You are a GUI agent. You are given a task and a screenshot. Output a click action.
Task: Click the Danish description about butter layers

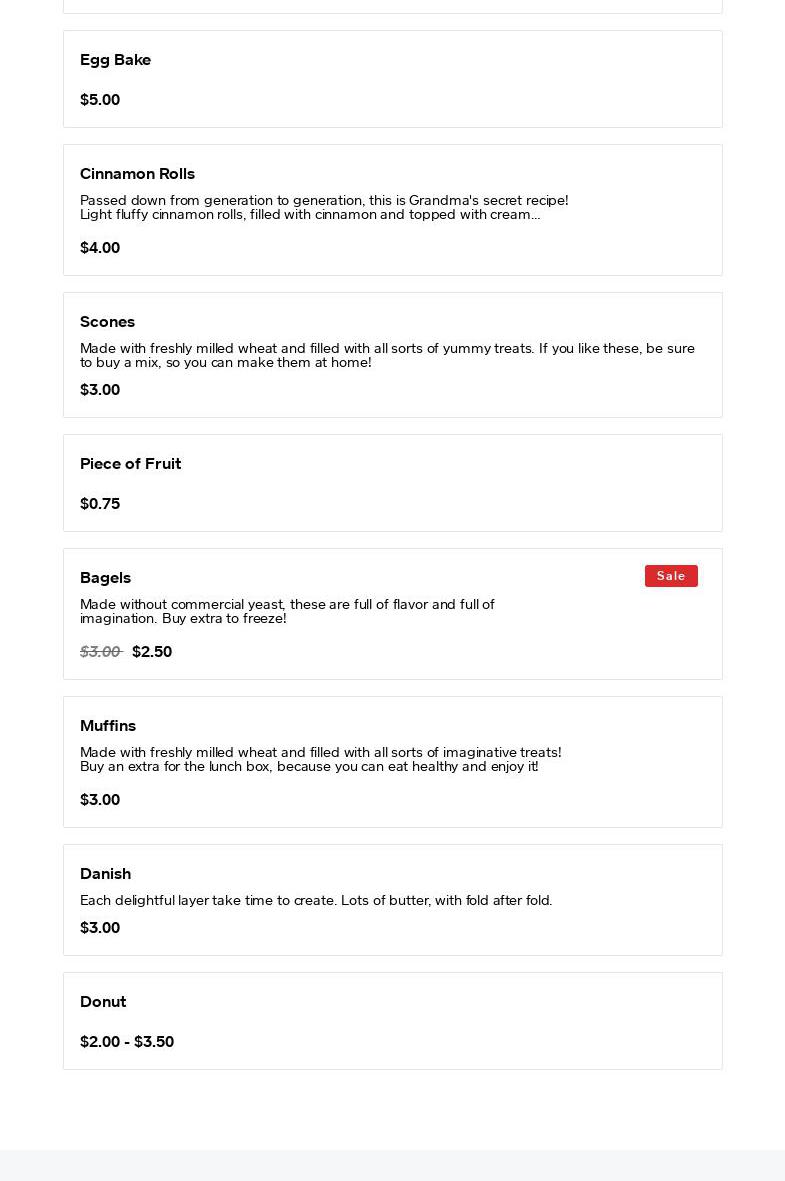click(x=316, y=900)
